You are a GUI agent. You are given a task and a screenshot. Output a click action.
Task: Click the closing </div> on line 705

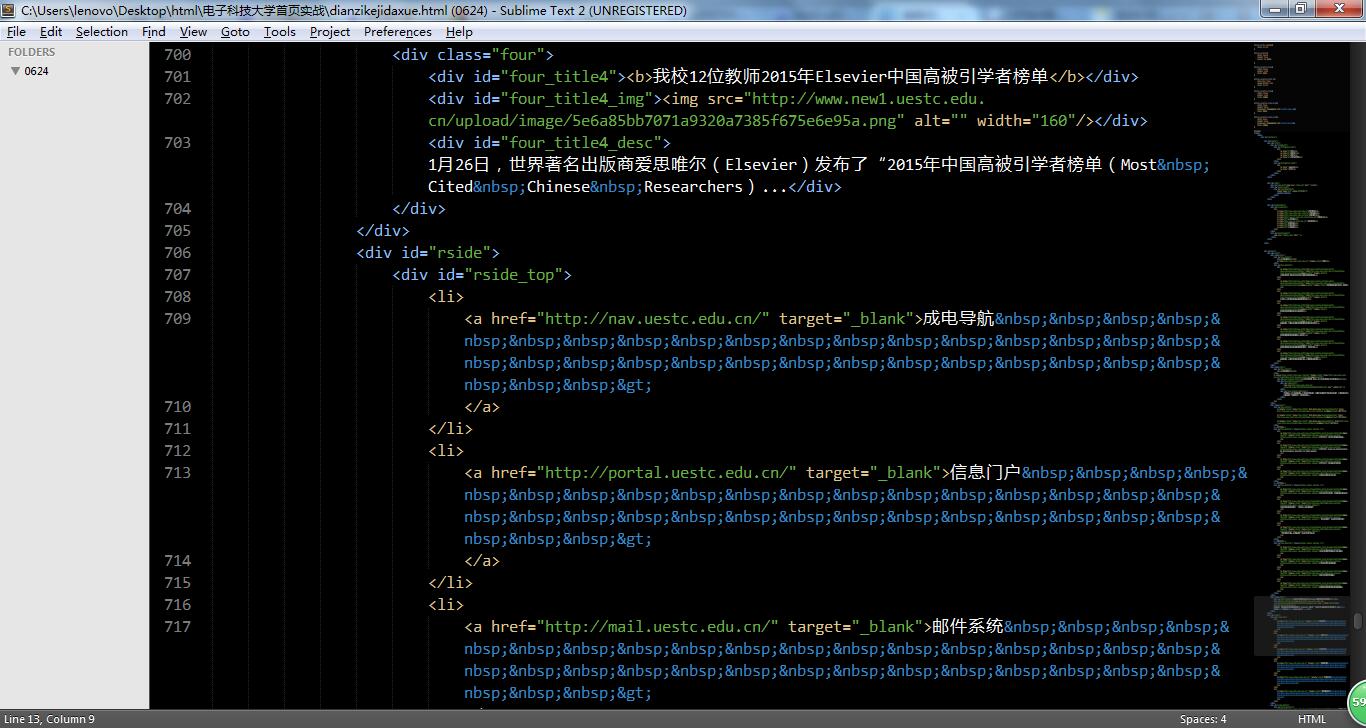(383, 231)
